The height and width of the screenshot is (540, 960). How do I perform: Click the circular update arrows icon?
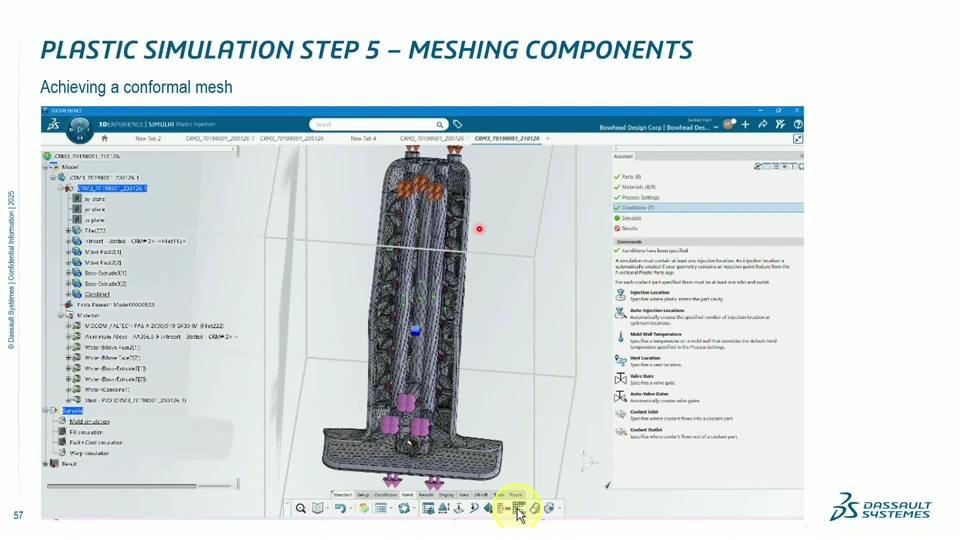(403, 508)
